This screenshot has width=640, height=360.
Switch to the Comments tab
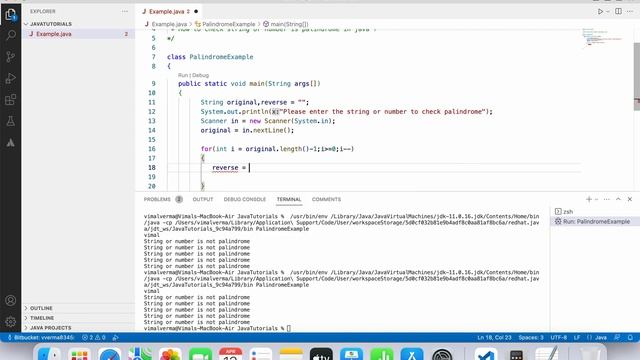pyautogui.click(x=326, y=199)
